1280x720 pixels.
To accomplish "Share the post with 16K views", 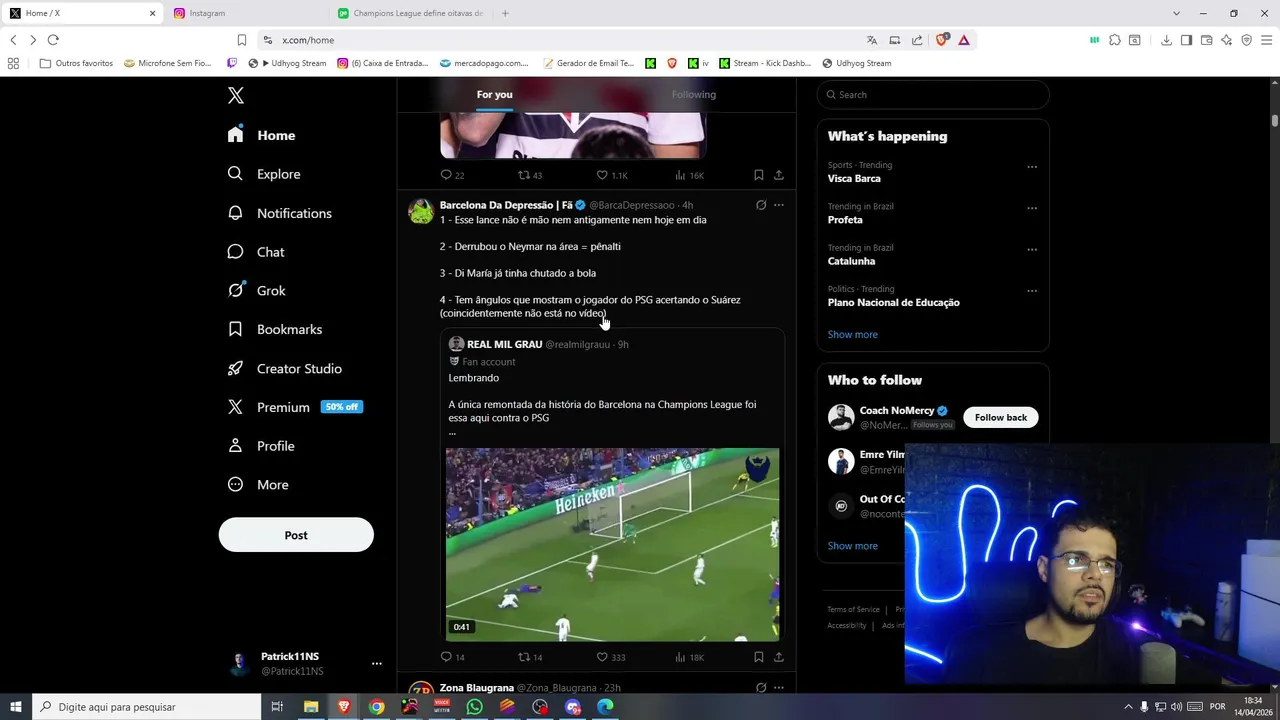I will pyautogui.click(x=778, y=175).
